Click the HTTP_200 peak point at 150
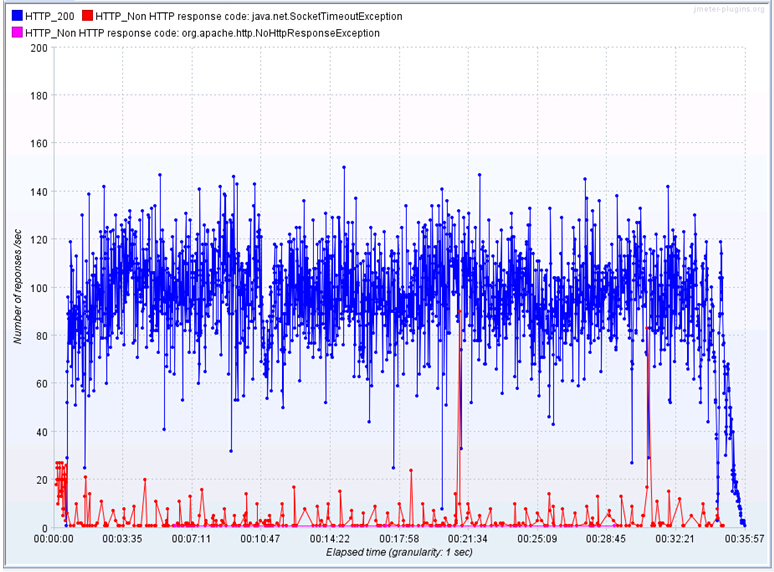Viewport: 774px width, 572px height. pos(344,167)
